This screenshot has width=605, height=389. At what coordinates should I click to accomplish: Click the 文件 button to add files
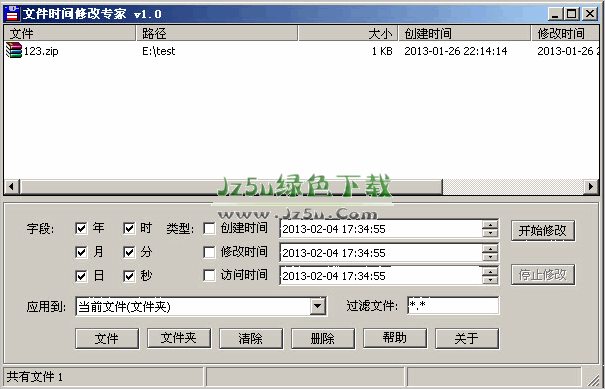pyautogui.click(x=107, y=338)
